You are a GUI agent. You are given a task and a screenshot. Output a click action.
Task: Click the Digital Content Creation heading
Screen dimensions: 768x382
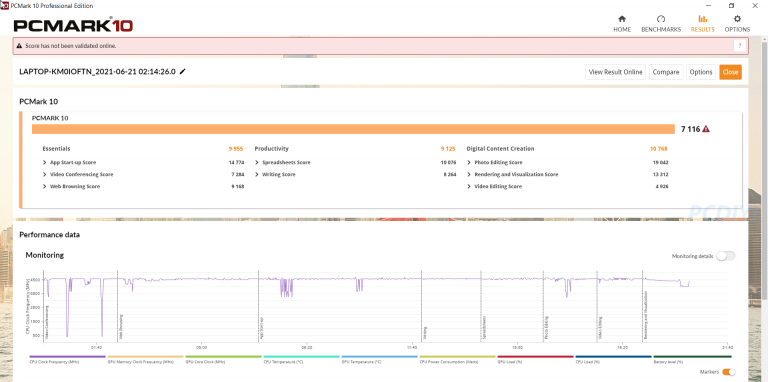tap(500, 148)
